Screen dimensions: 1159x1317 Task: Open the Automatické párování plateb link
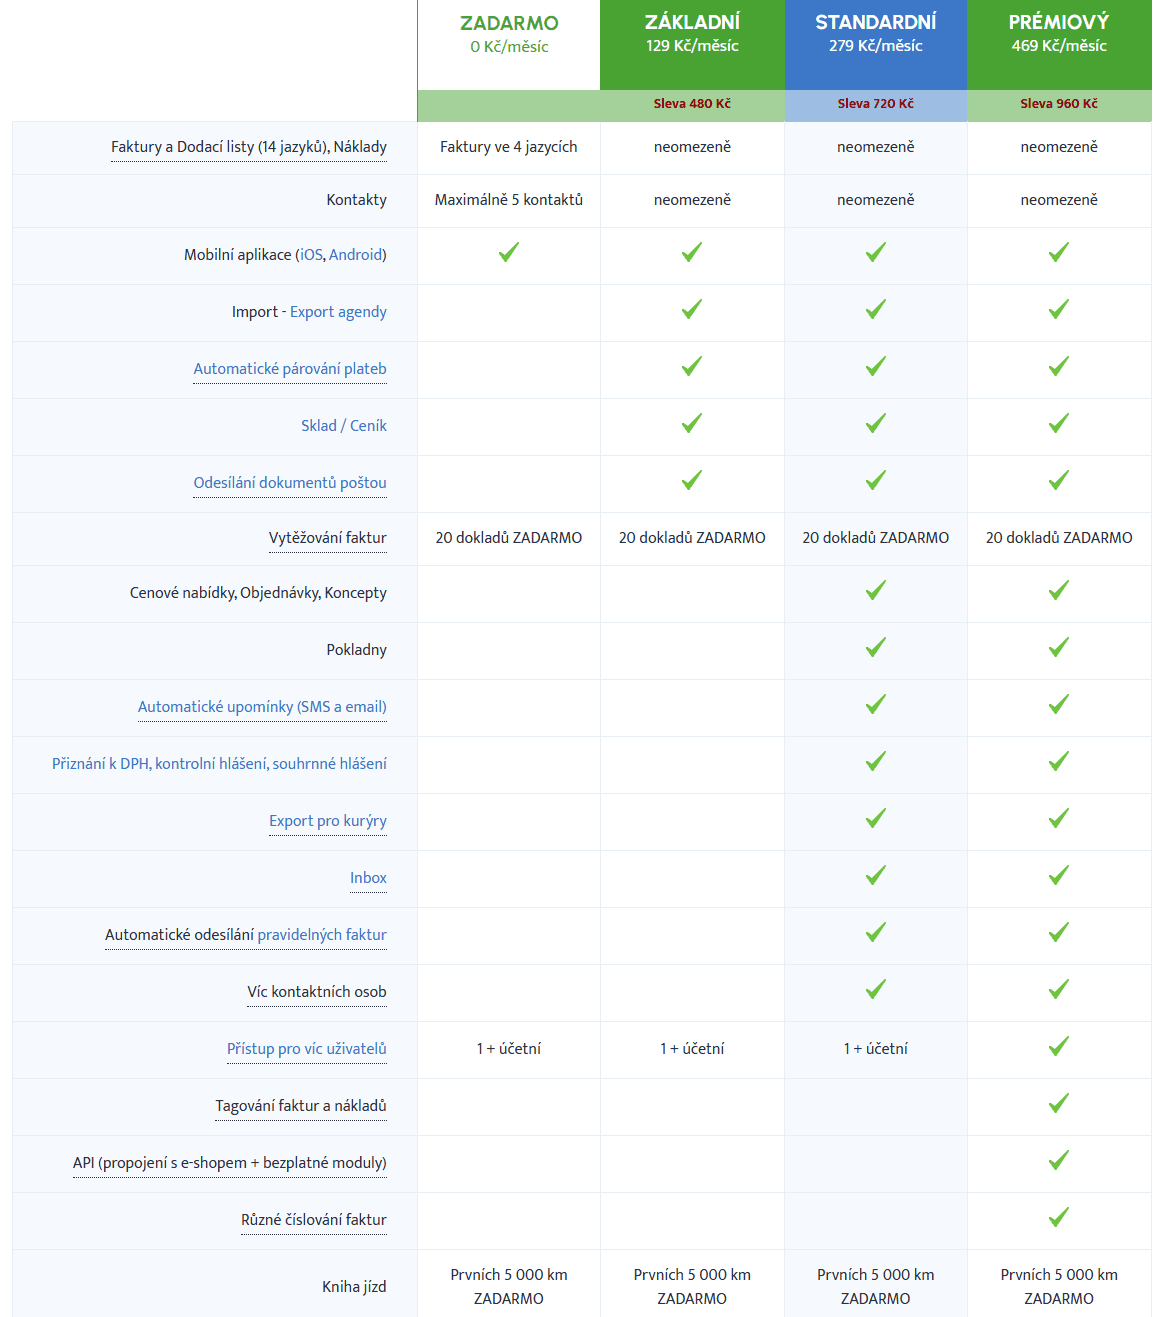(290, 369)
